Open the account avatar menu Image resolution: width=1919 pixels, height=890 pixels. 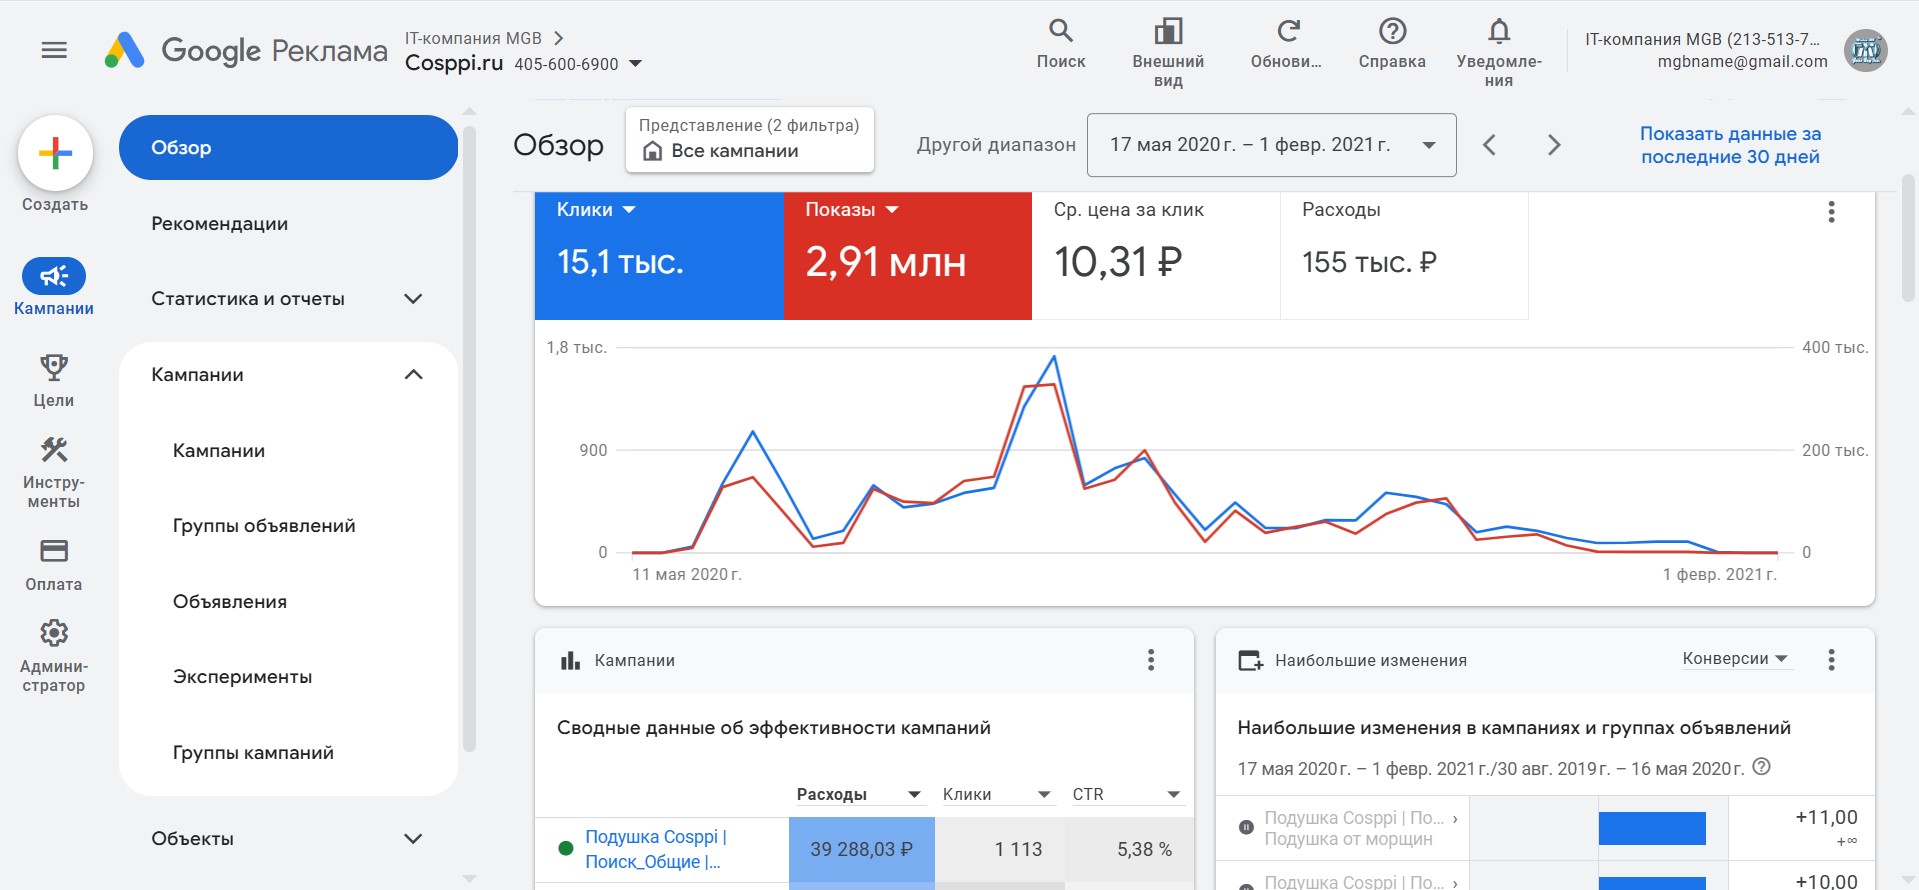[1866, 50]
